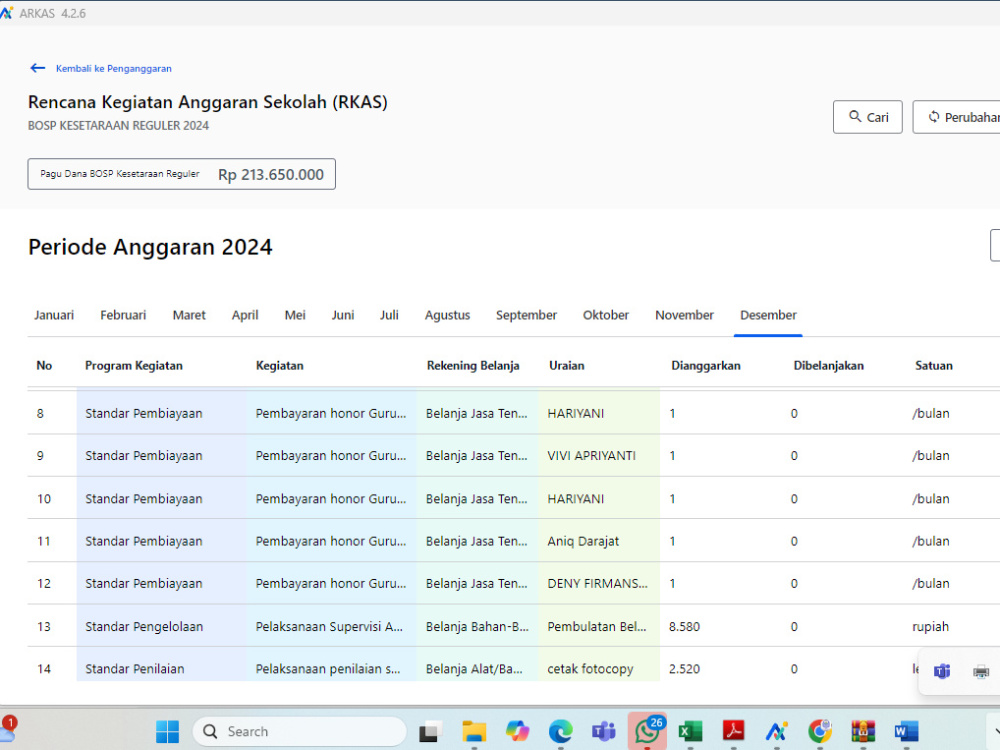The image size is (1000, 750).
Task: Click the Rekening Belanja column header
Action: [x=473, y=365]
